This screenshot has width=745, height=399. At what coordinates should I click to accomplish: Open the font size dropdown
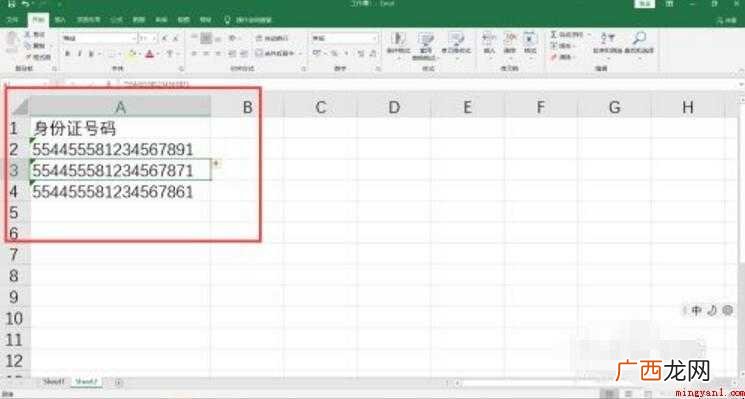(148, 38)
